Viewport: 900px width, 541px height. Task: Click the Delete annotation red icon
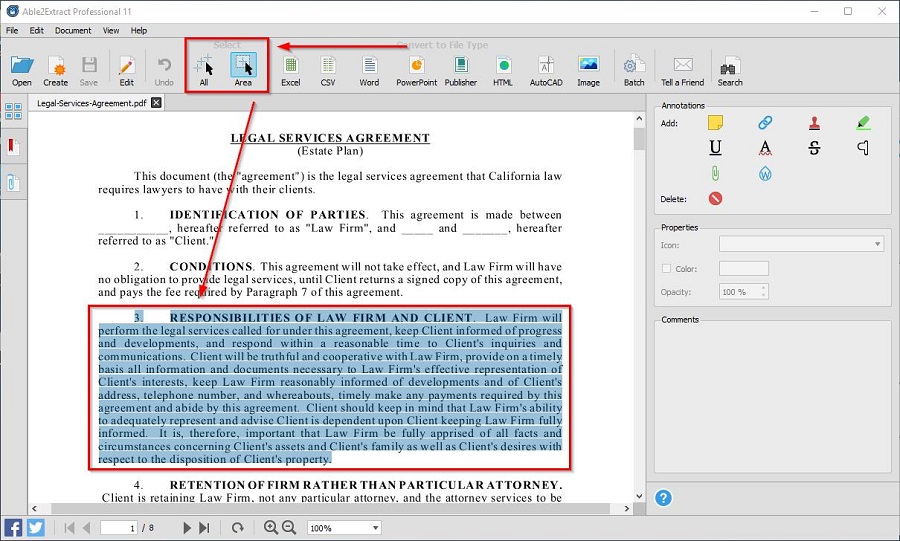[x=715, y=199]
